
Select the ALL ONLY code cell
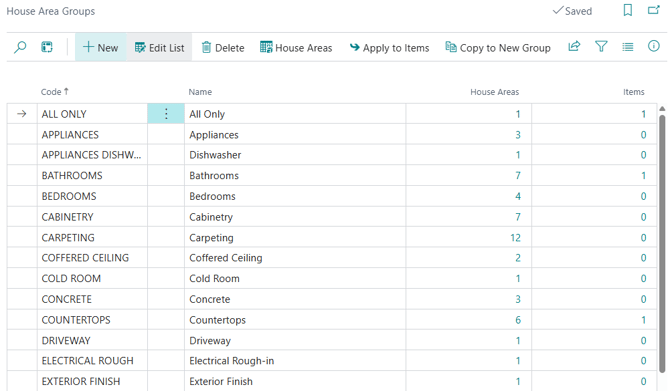(x=92, y=114)
